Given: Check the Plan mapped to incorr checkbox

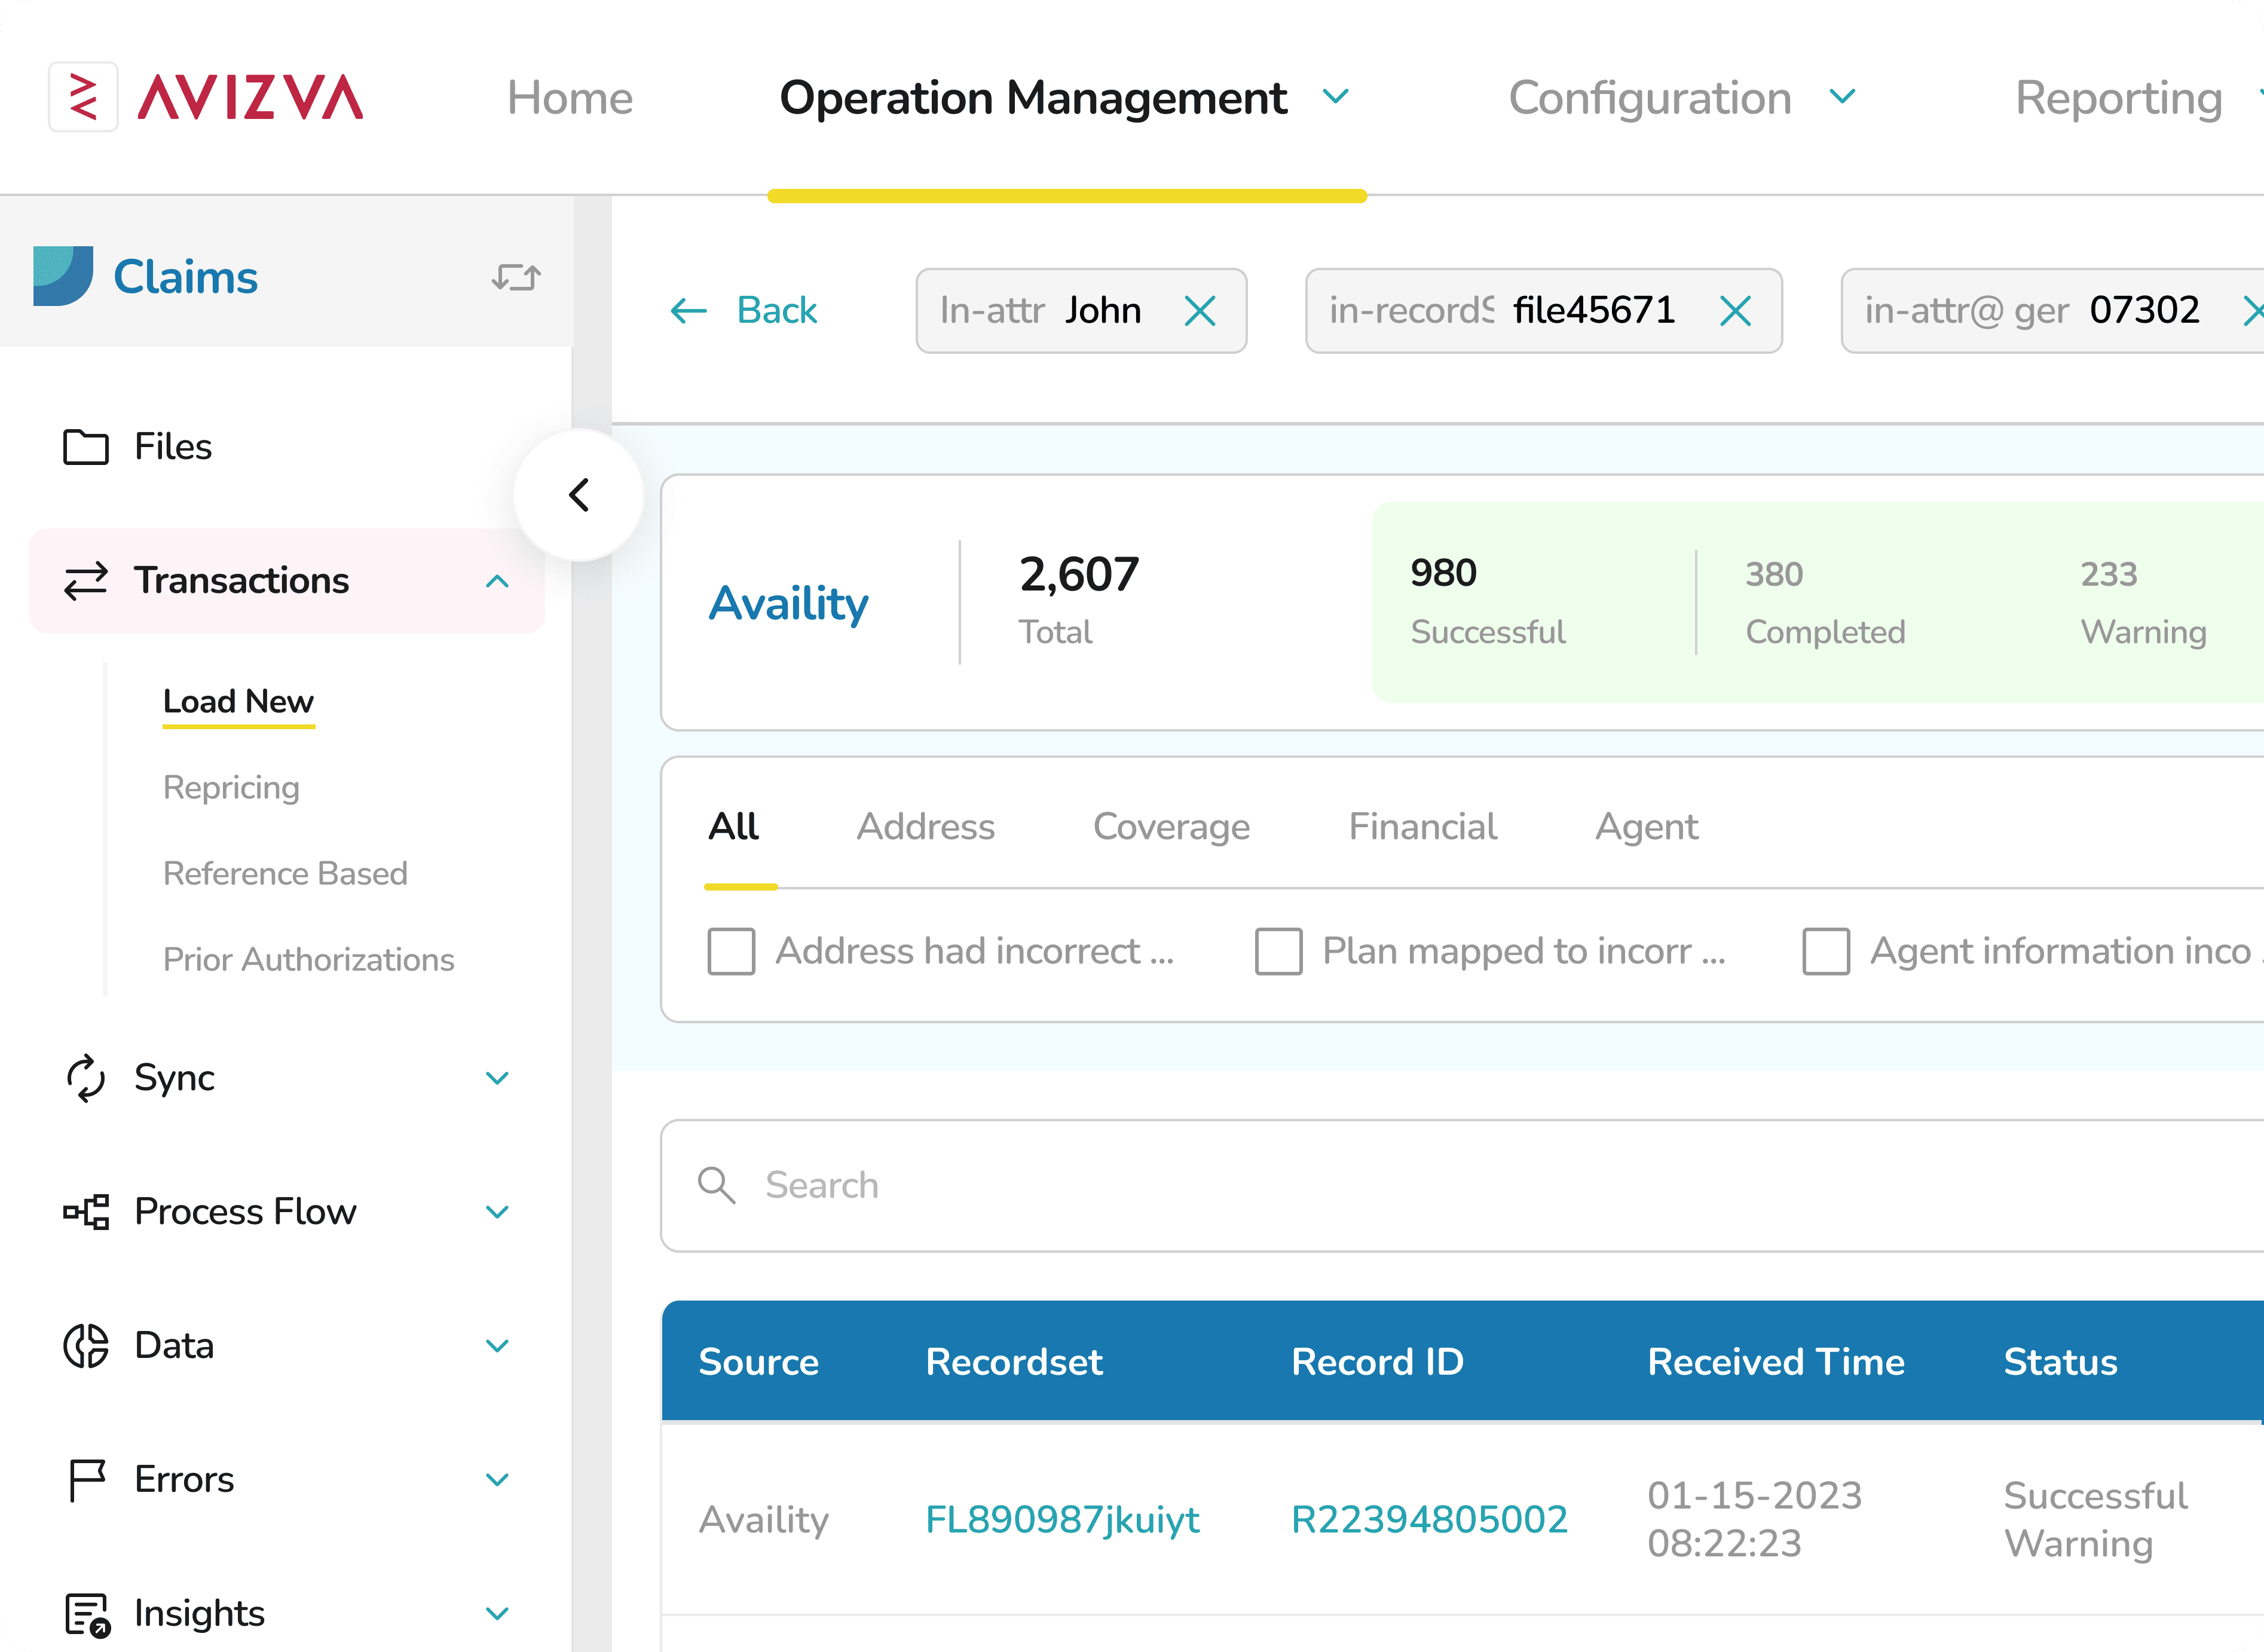Looking at the screenshot, I should [1278, 951].
